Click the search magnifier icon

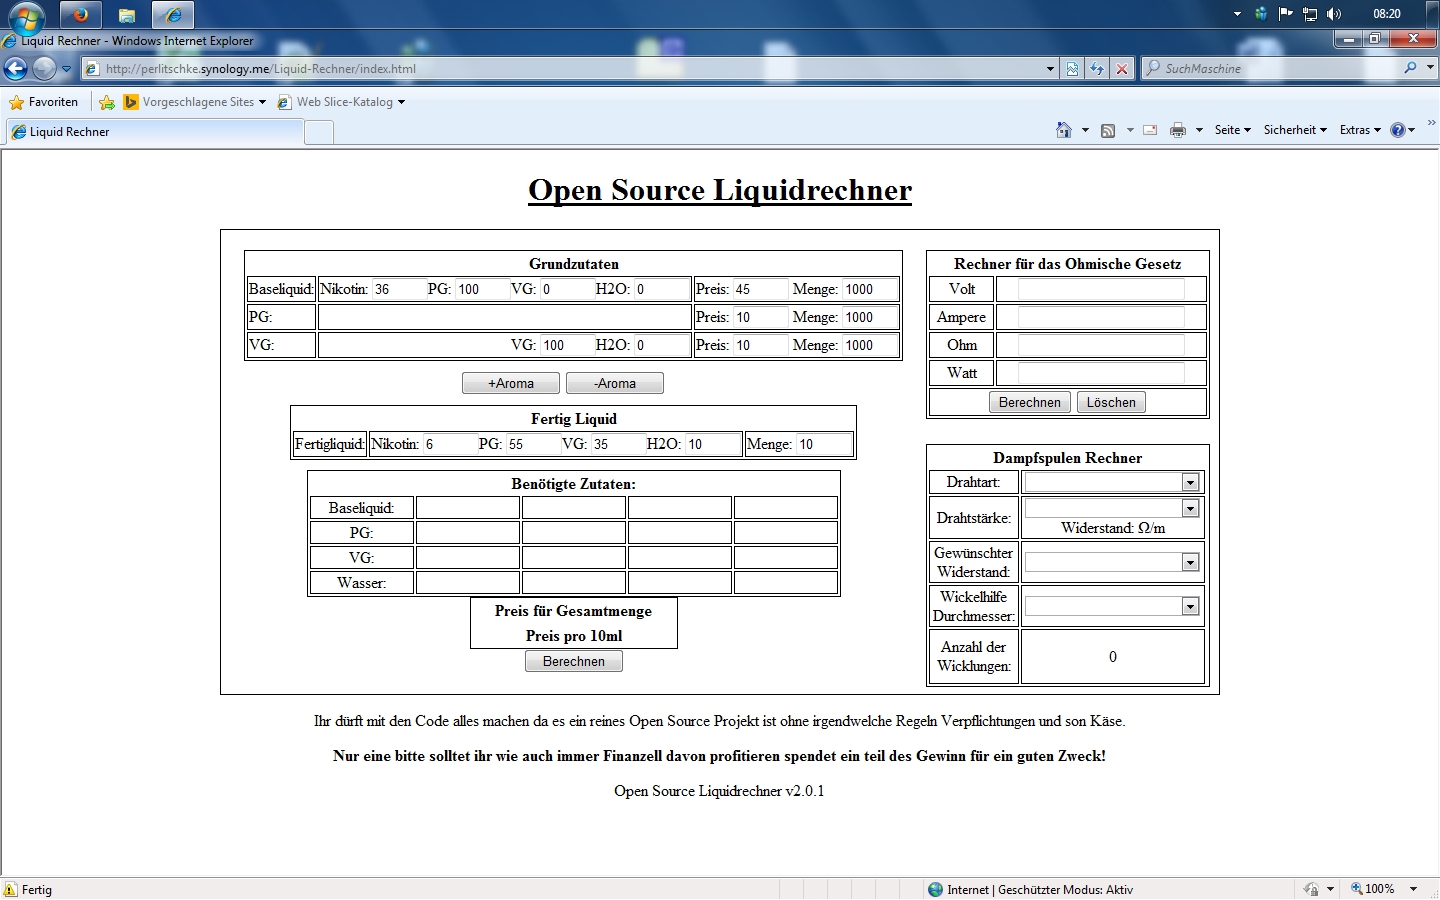(1410, 68)
